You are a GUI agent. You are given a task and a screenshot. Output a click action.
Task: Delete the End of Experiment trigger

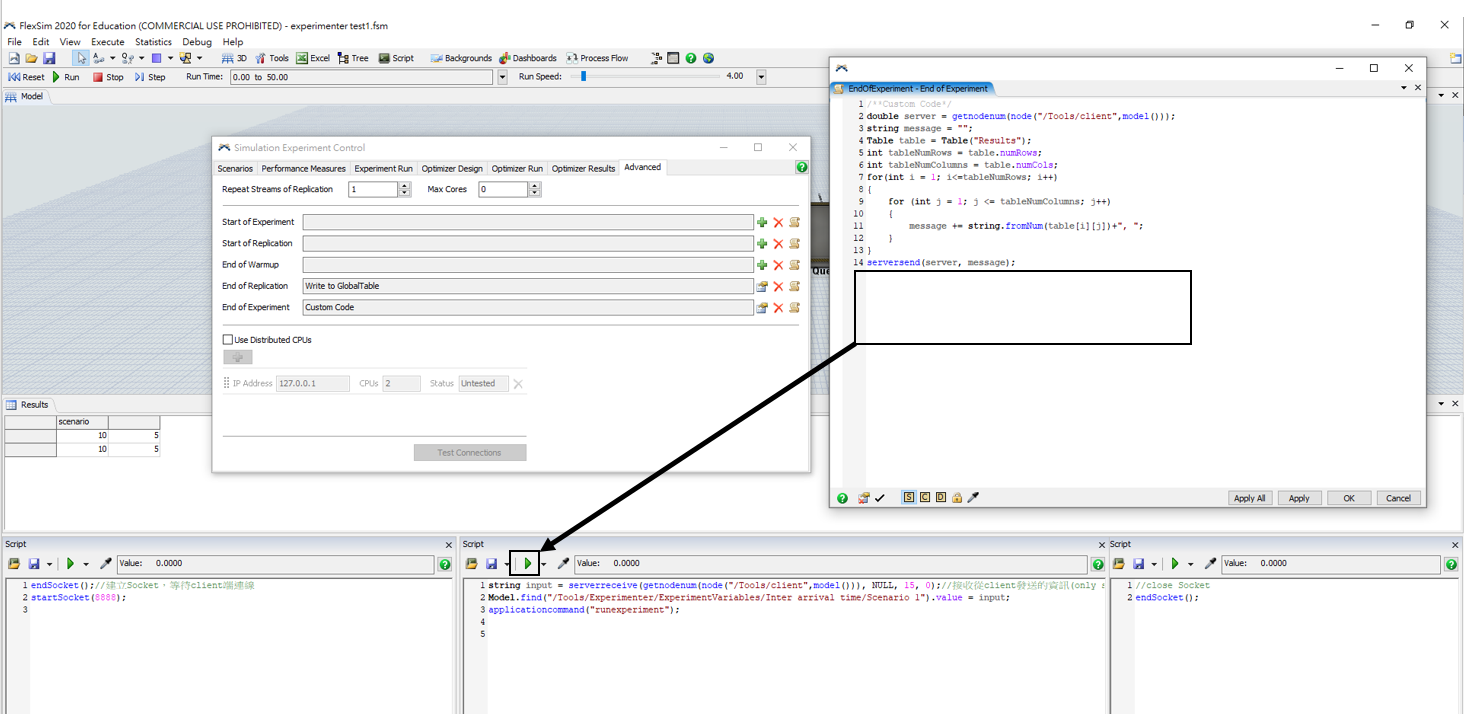click(x=778, y=308)
